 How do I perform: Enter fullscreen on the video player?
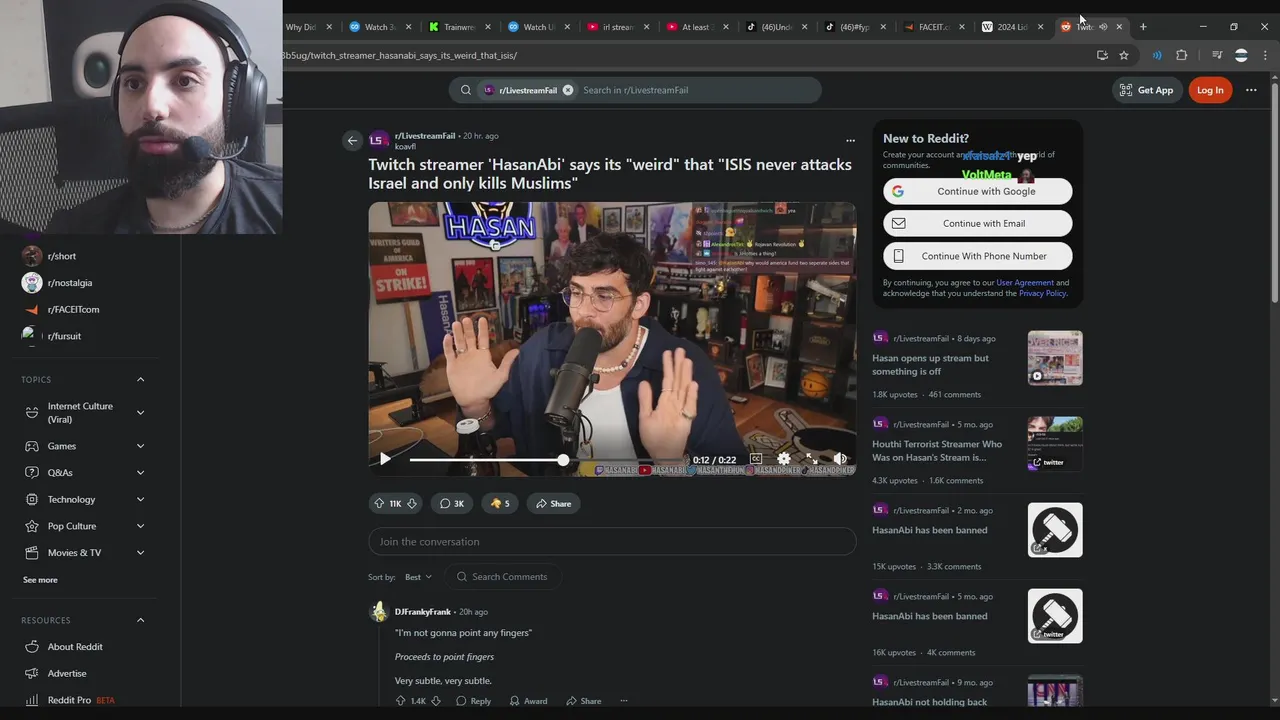pos(812,459)
